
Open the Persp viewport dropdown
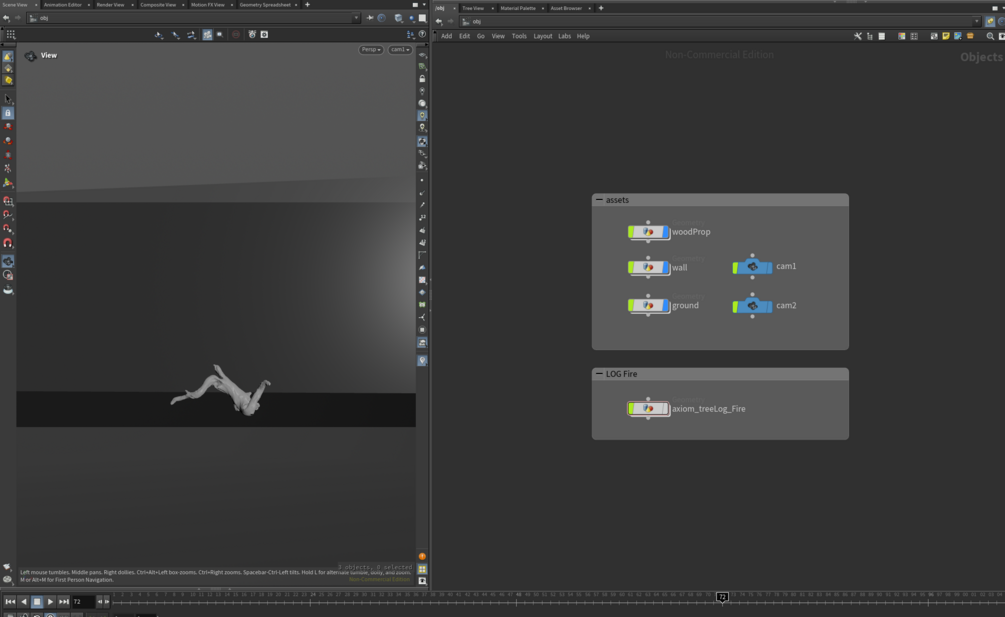click(x=370, y=49)
